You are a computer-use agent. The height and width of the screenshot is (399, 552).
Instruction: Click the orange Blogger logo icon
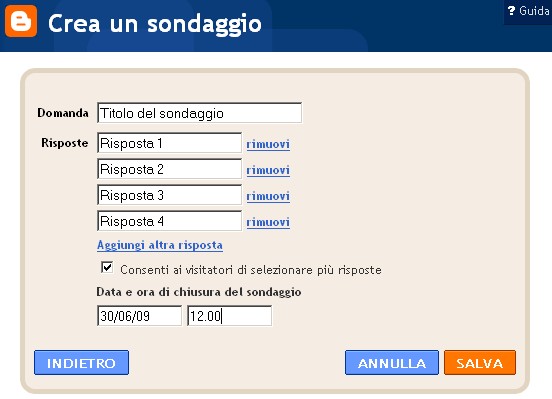(21, 21)
